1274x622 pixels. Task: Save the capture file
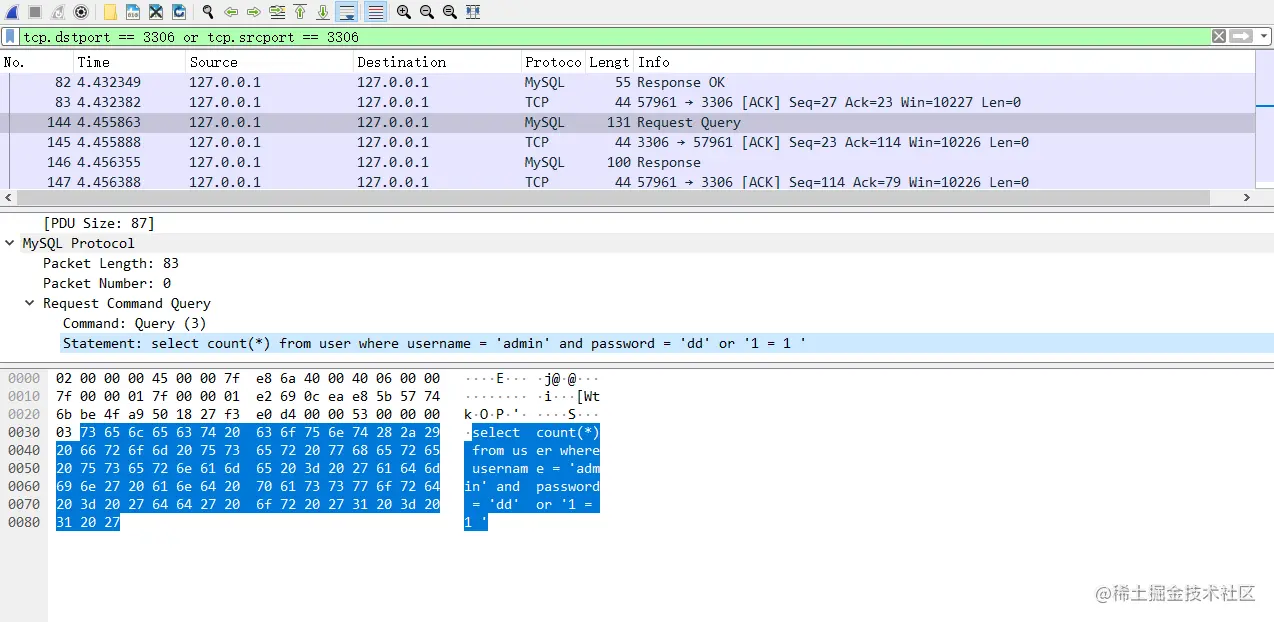point(133,12)
